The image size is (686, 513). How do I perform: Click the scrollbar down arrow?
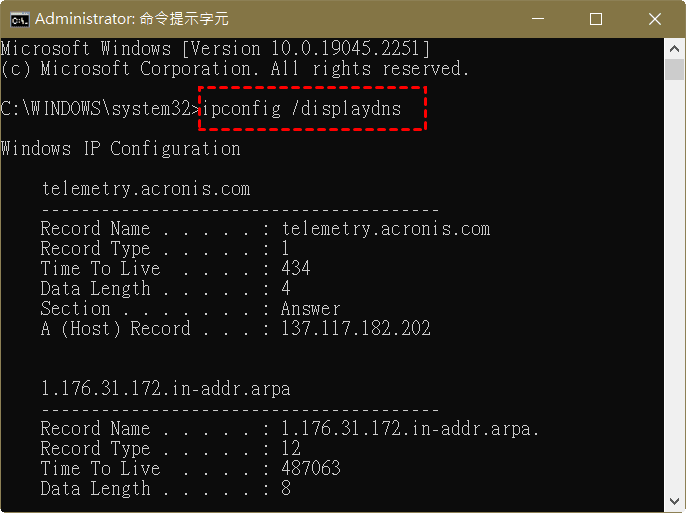pyautogui.click(x=675, y=502)
